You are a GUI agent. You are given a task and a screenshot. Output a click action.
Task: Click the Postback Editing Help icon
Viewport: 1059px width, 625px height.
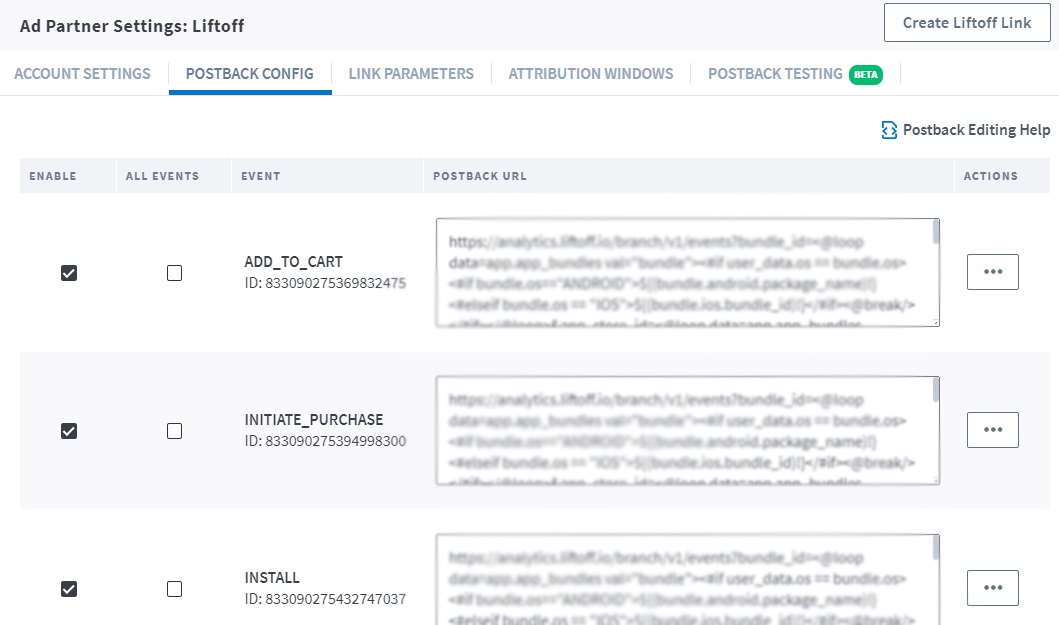[889, 130]
